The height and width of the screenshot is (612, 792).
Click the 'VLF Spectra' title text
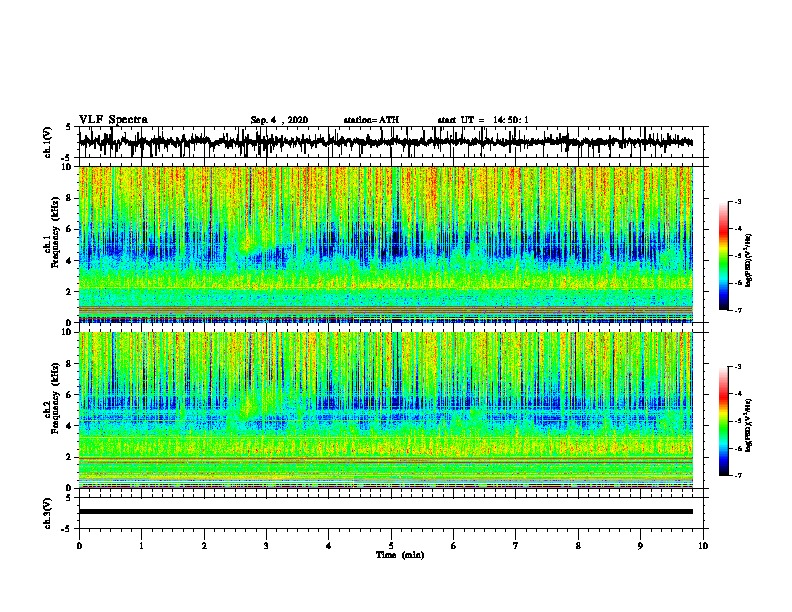coord(113,119)
